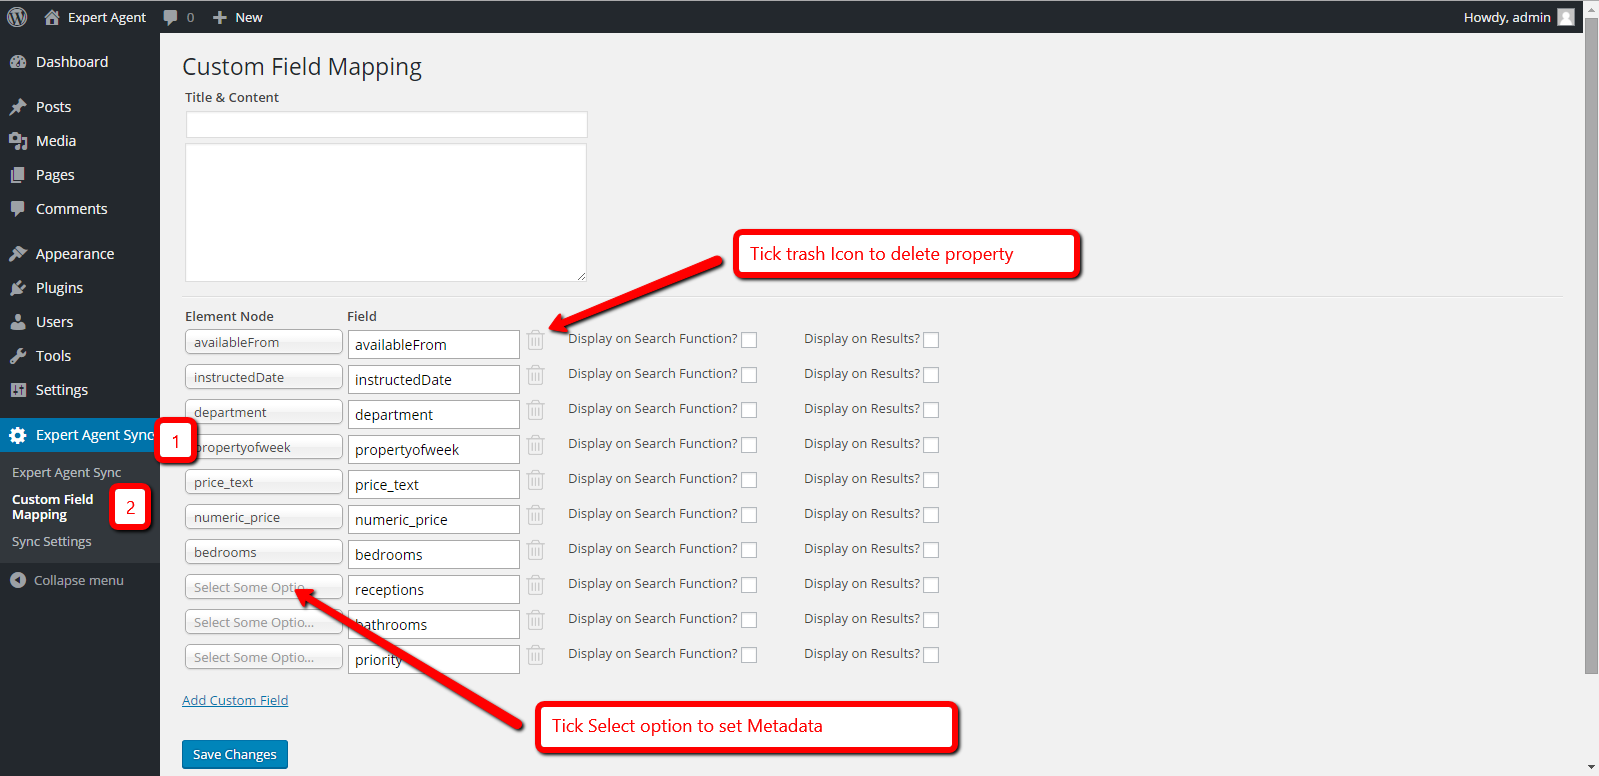
Task: Enable Display on Search Function for availableFrom
Action: click(749, 340)
